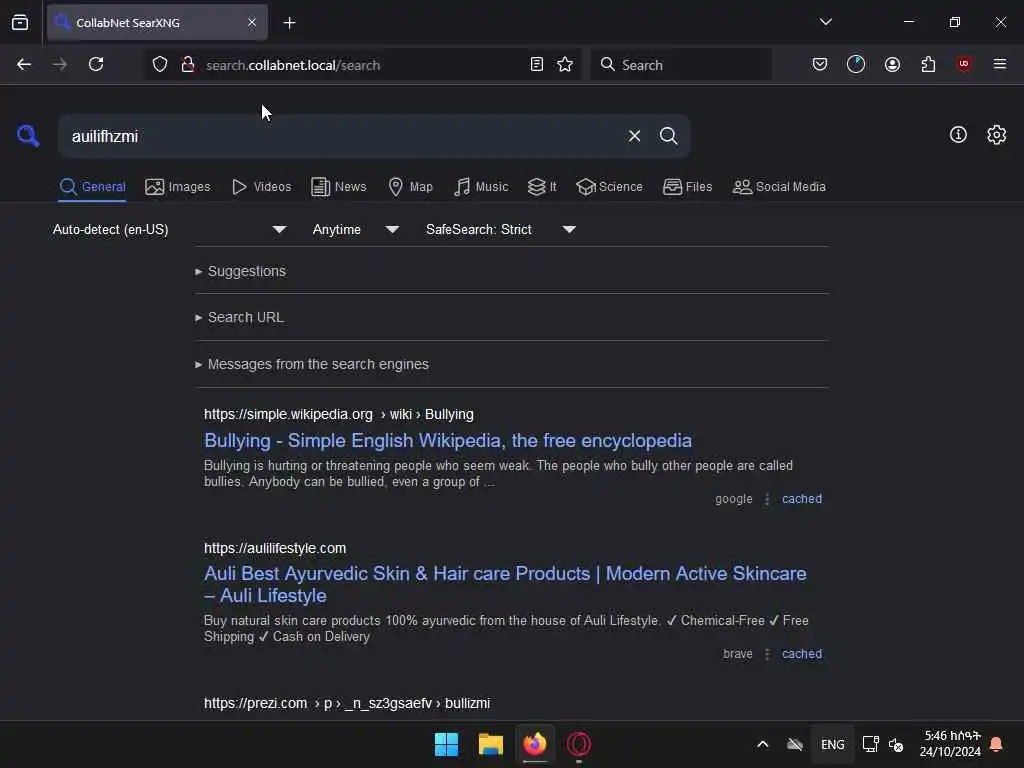The image size is (1024, 768).
Task: Open cached link for Wikipedia result
Action: click(802, 499)
